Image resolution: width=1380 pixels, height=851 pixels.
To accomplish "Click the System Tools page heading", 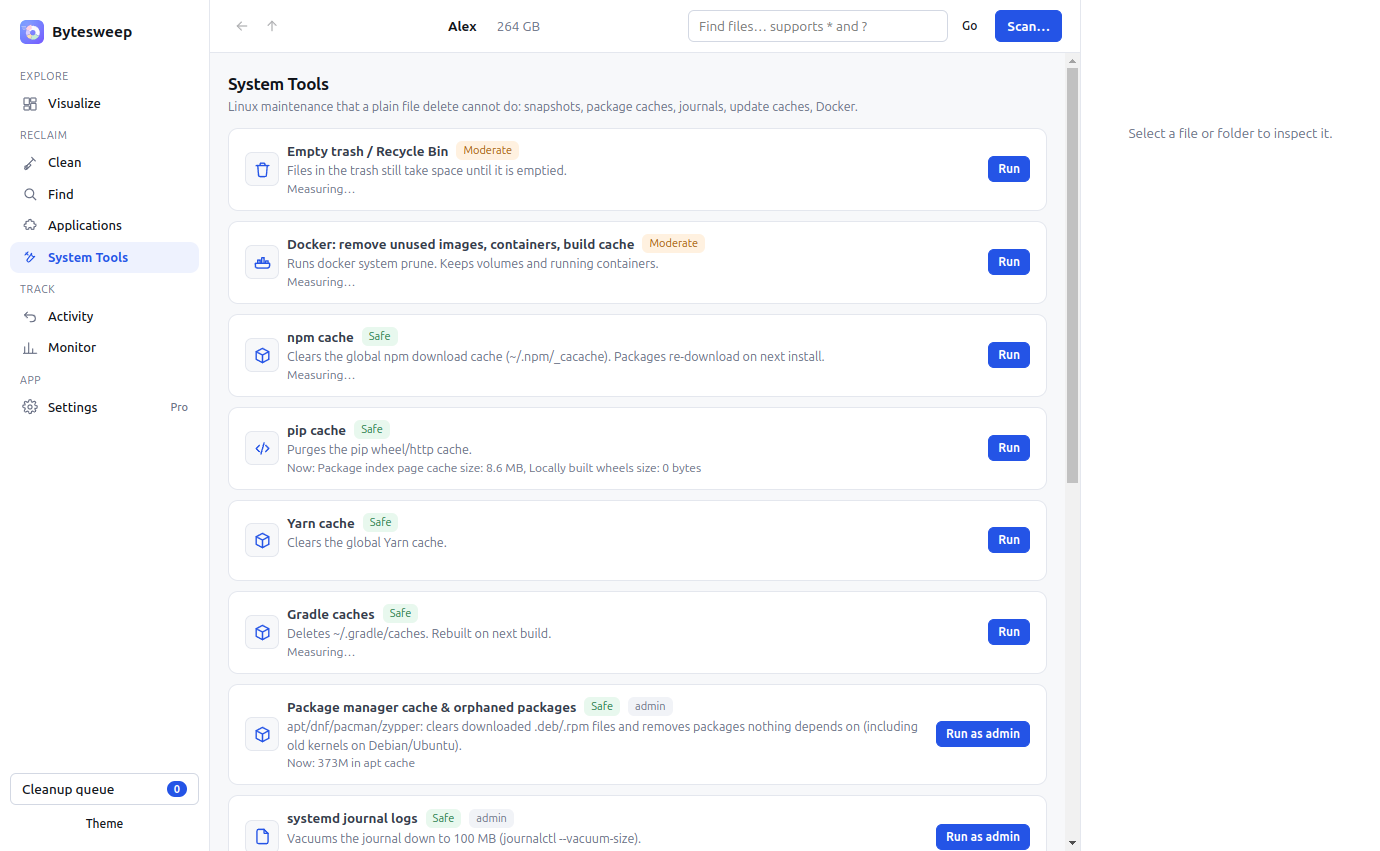I will [x=279, y=85].
